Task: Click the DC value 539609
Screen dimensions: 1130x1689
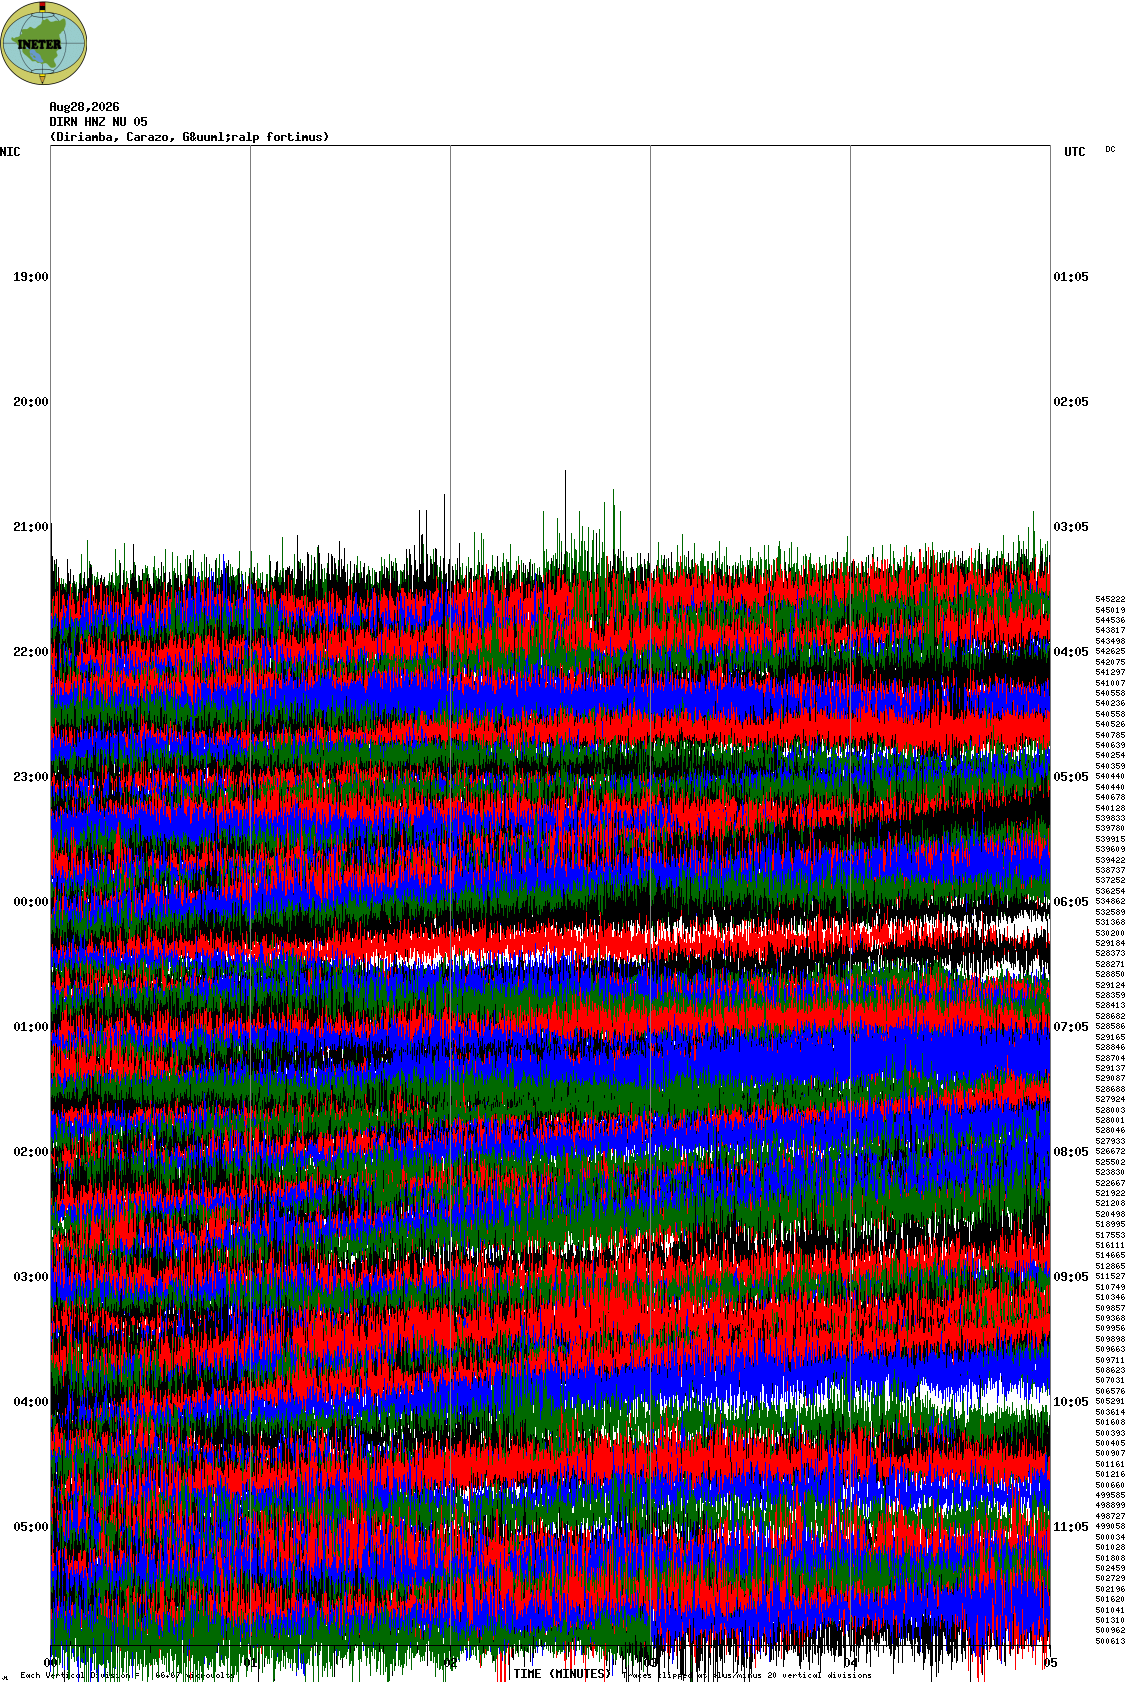Action: (x=1110, y=850)
